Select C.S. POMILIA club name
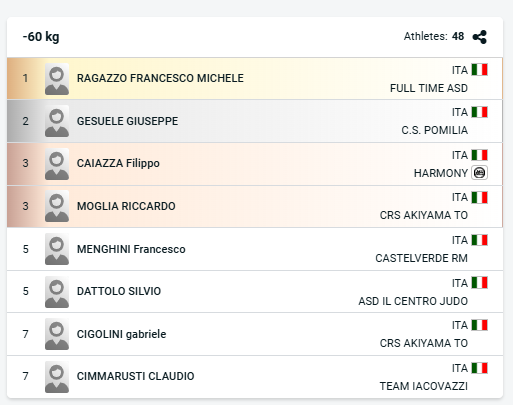 pos(434,130)
